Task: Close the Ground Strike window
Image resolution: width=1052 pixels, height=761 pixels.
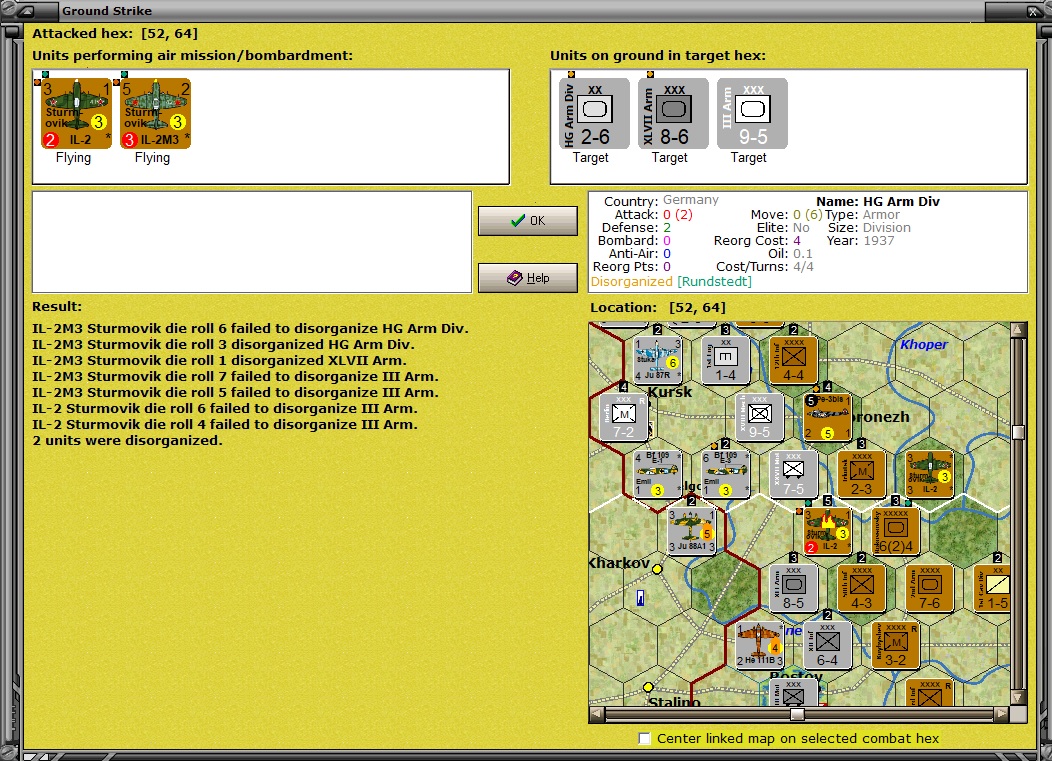Action: point(1034,11)
